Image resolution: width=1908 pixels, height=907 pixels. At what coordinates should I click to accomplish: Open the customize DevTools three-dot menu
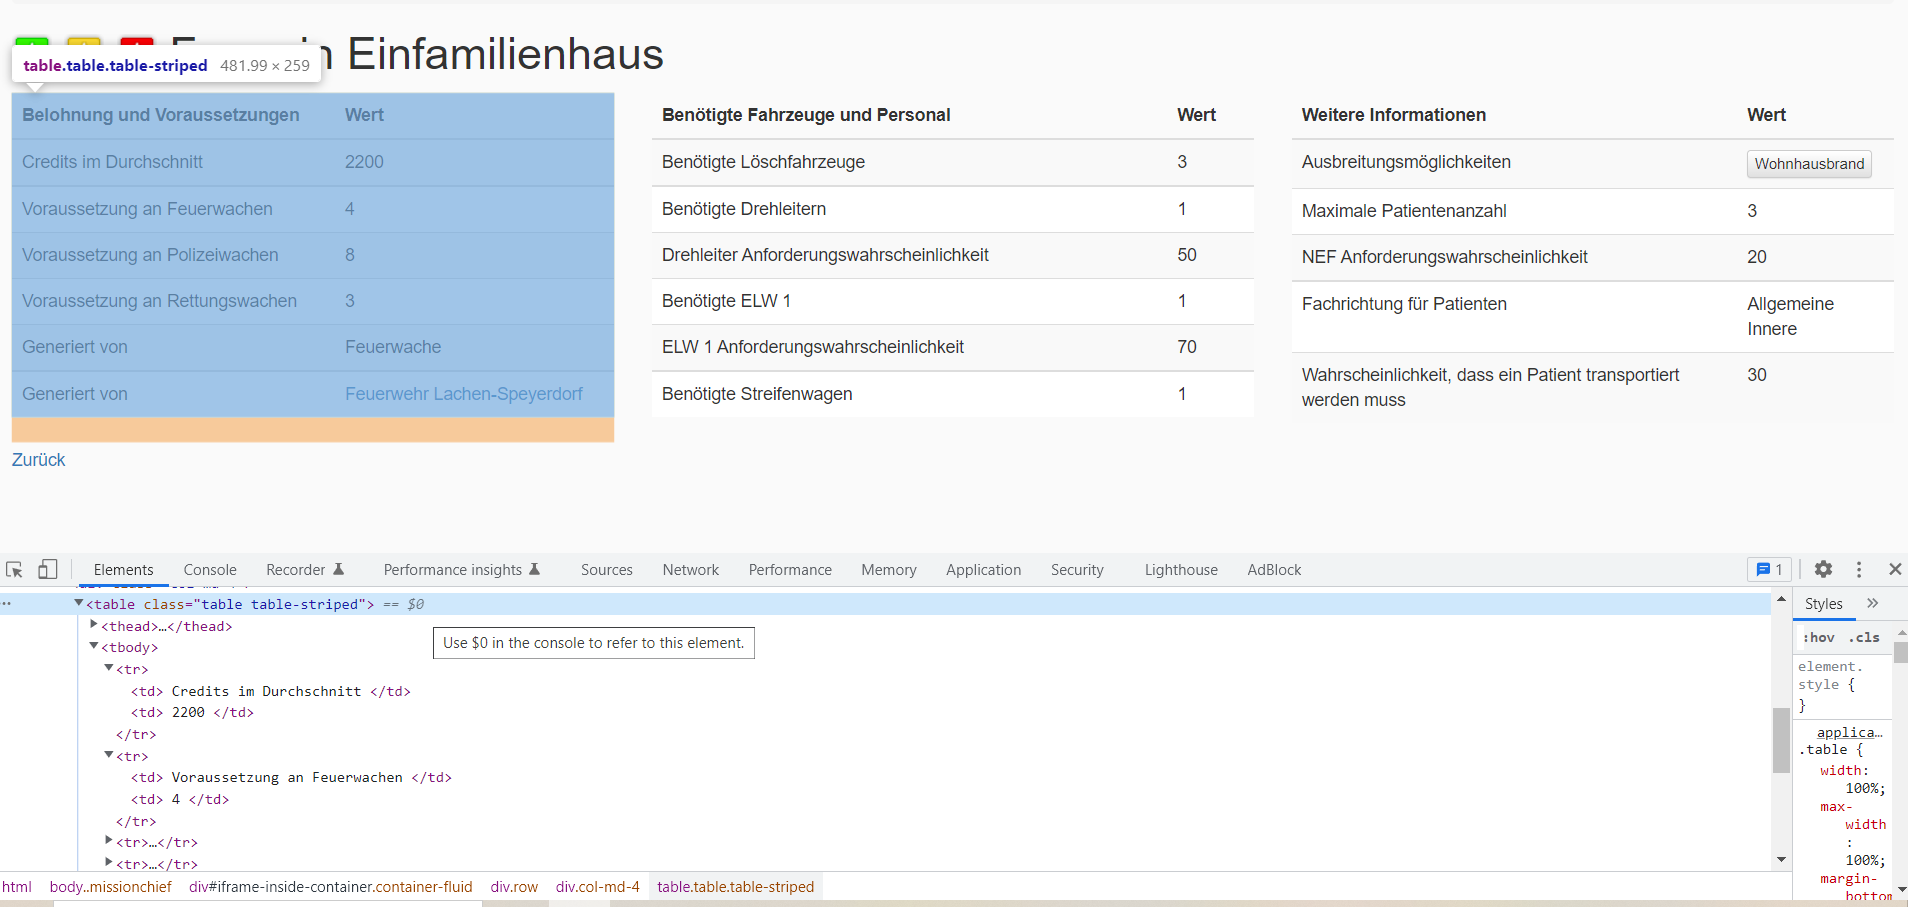pyautogui.click(x=1859, y=569)
